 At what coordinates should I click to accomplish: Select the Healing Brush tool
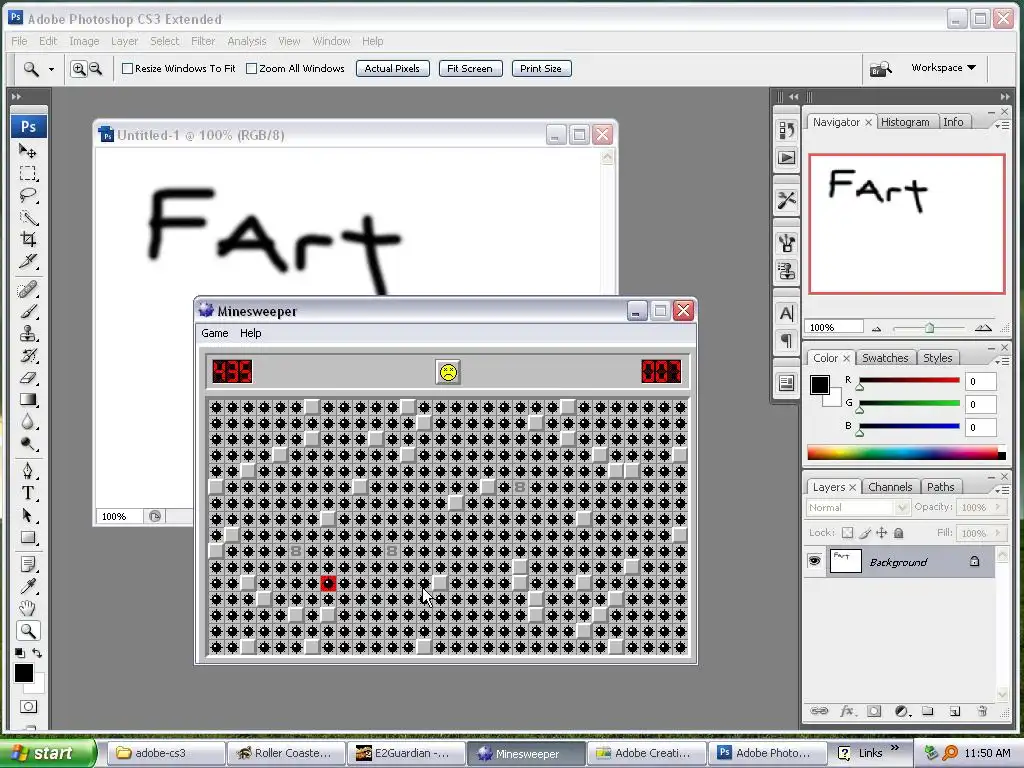27,289
